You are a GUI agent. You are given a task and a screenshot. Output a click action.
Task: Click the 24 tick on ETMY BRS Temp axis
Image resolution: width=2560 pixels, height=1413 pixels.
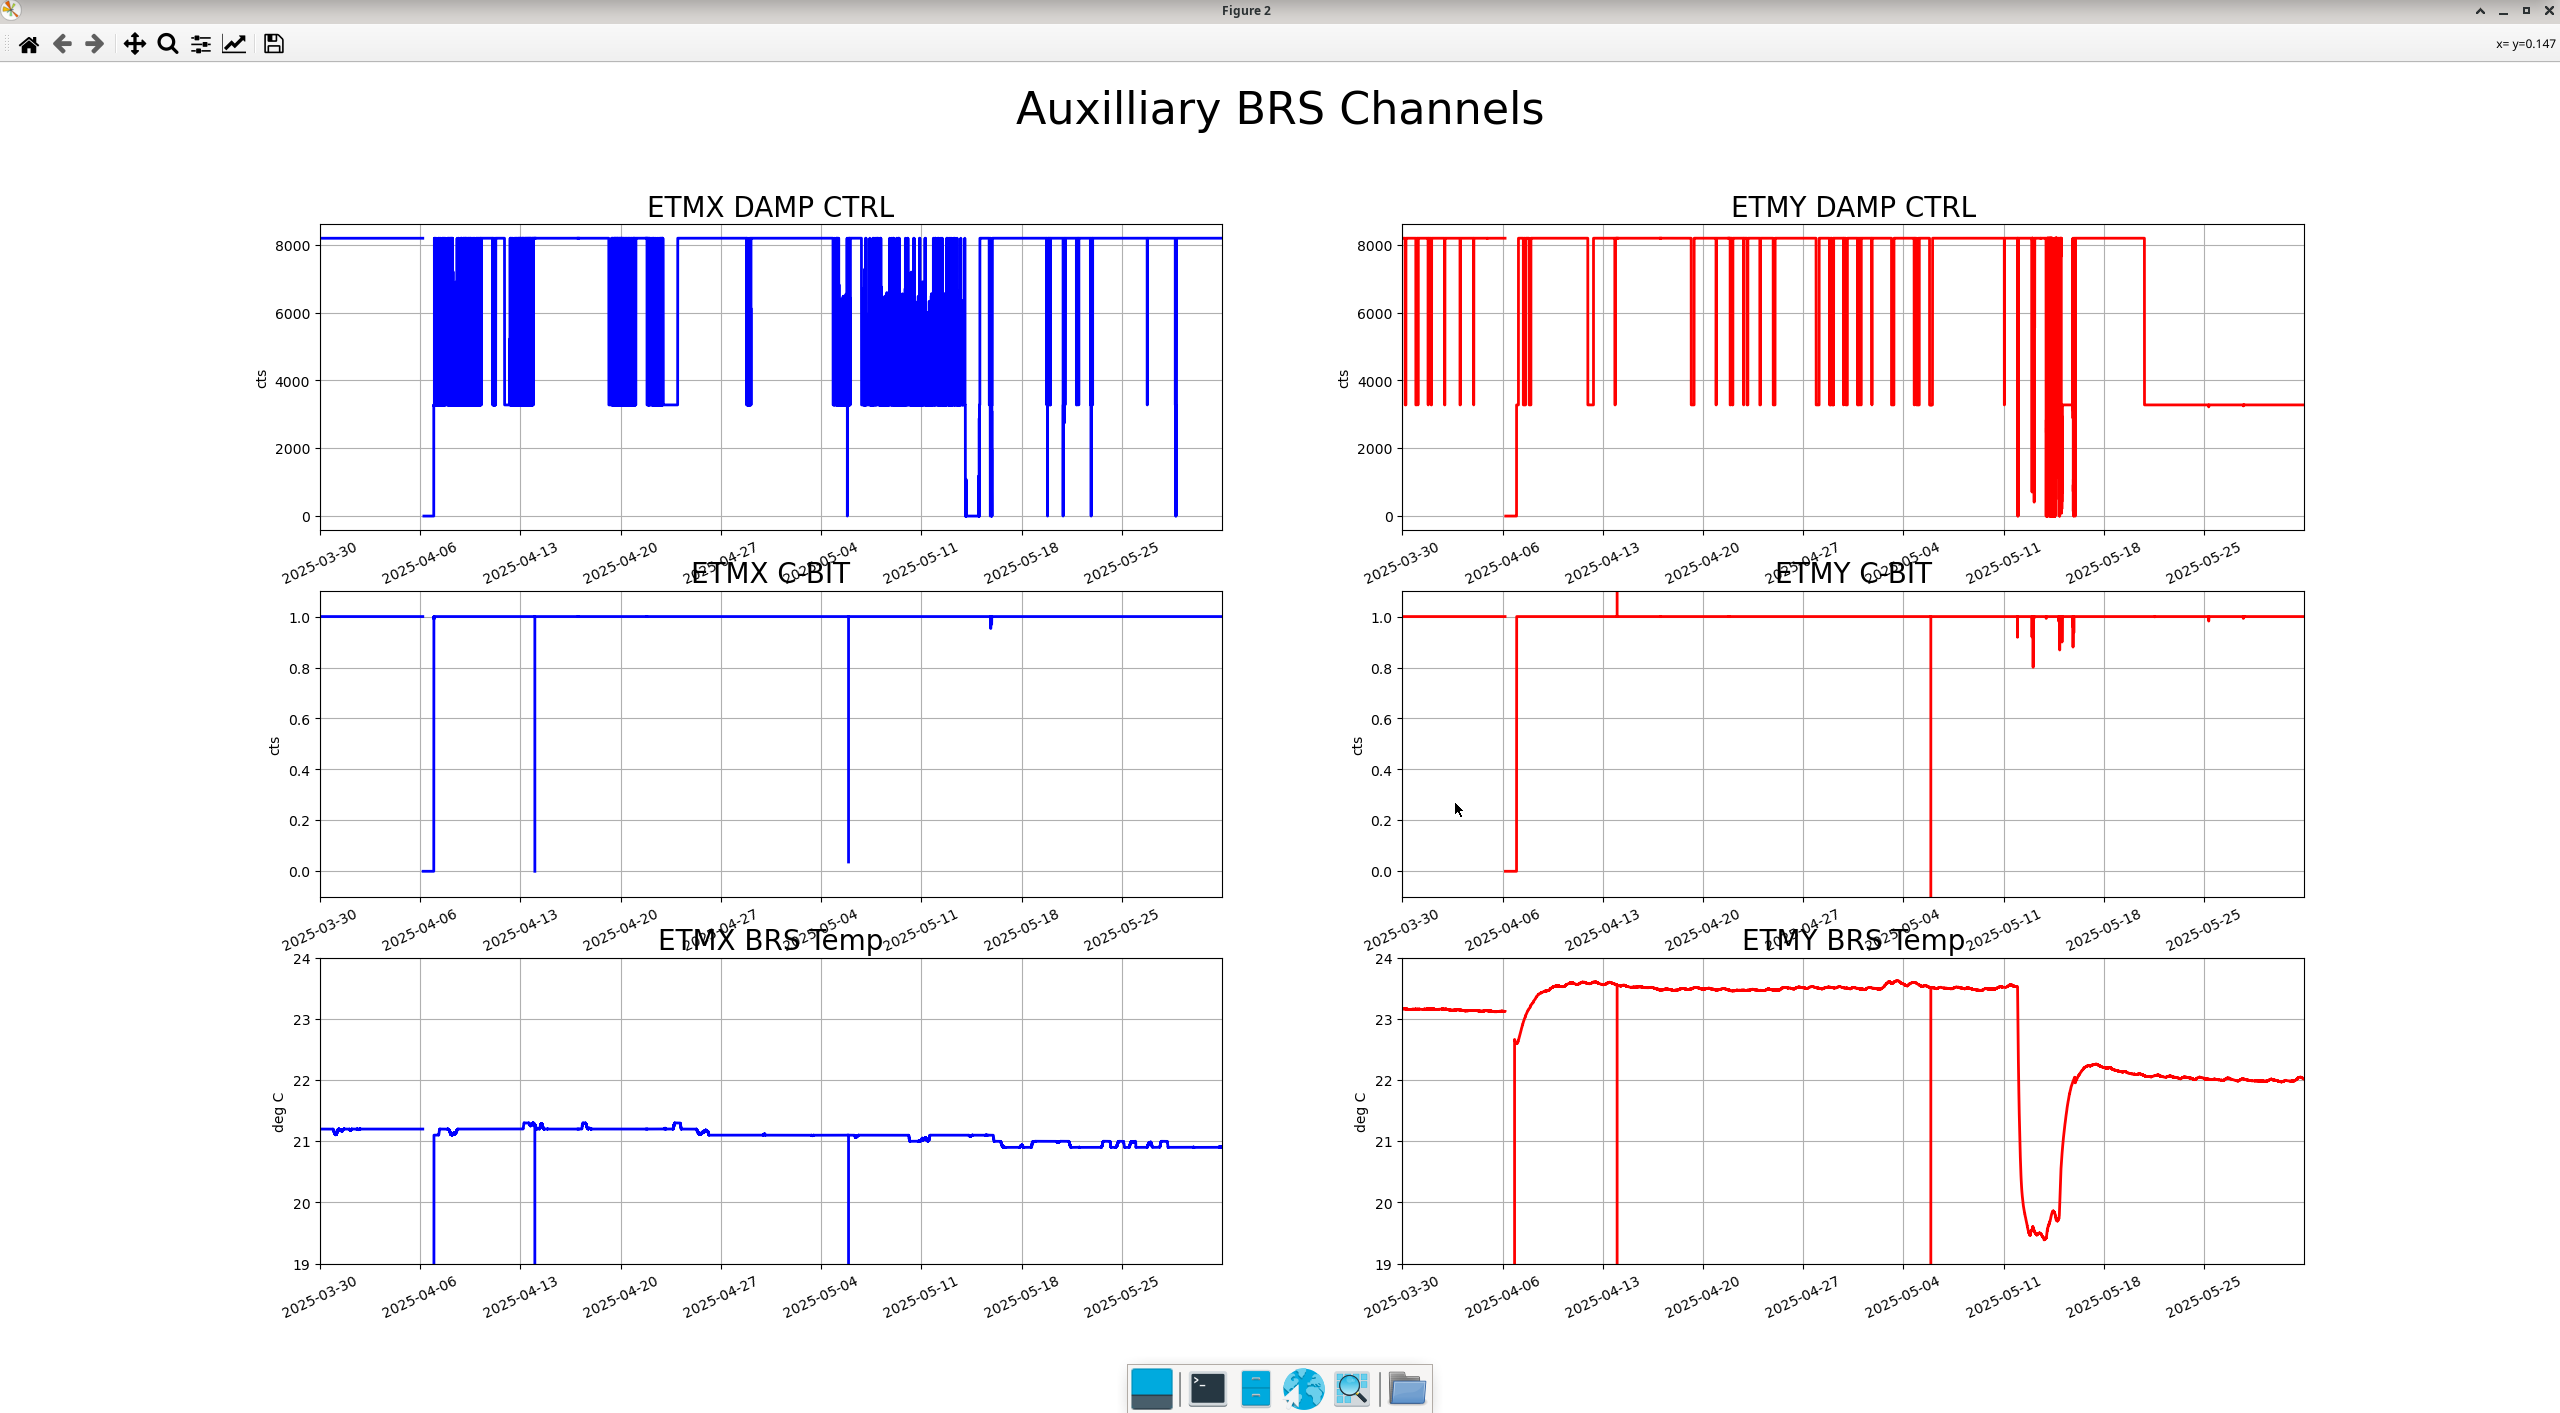1383,959
